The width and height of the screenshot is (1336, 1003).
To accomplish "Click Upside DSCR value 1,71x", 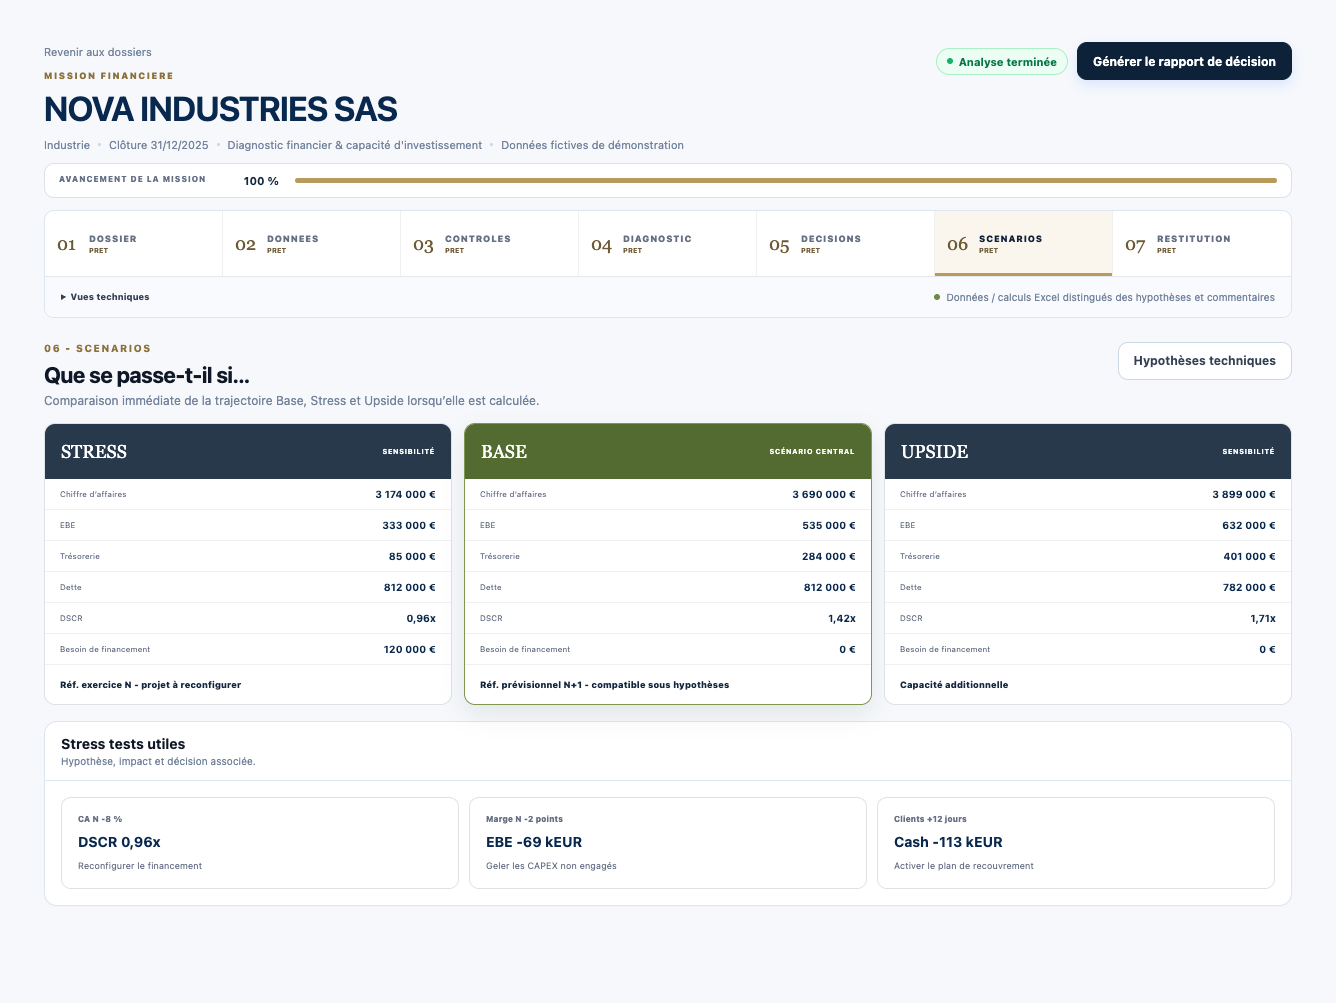I will click(1263, 618).
